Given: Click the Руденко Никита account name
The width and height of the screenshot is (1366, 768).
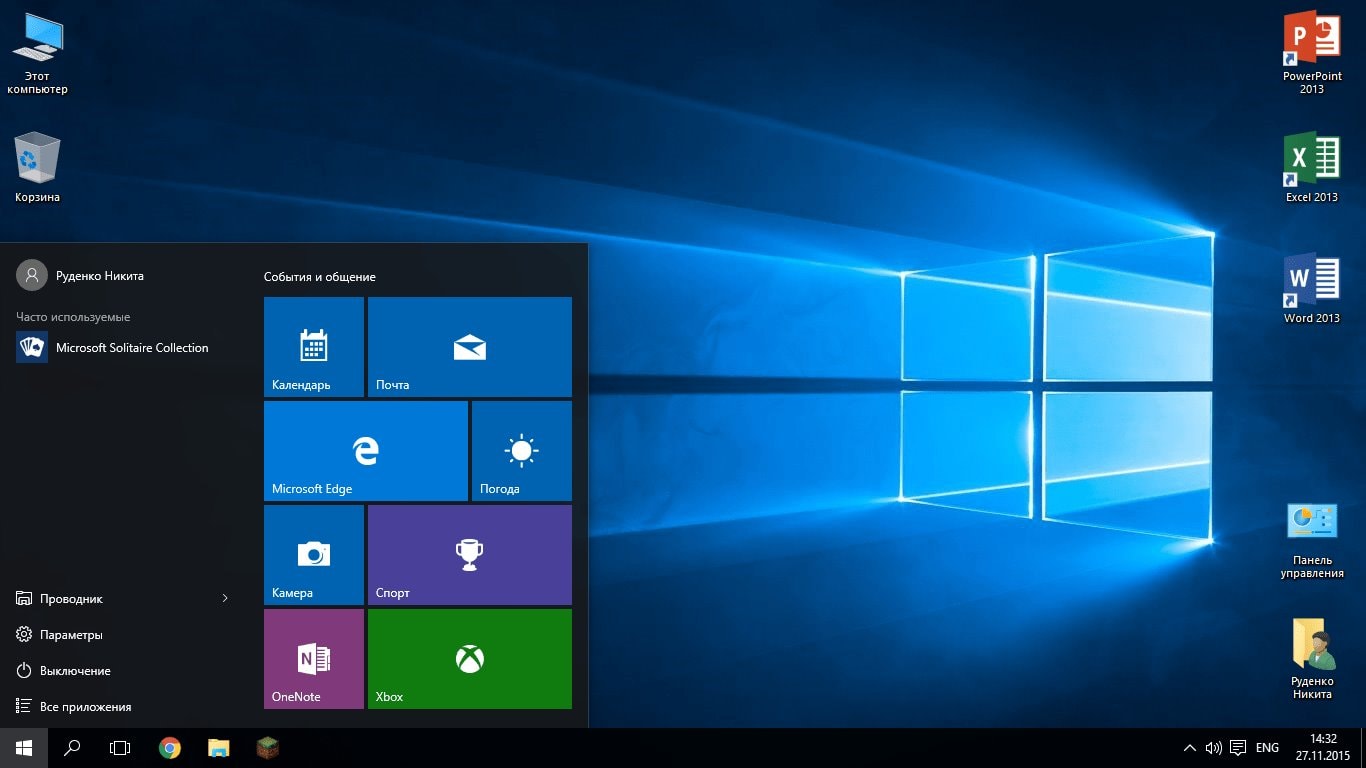Looking at the screenshot, I should coord(103,275).
